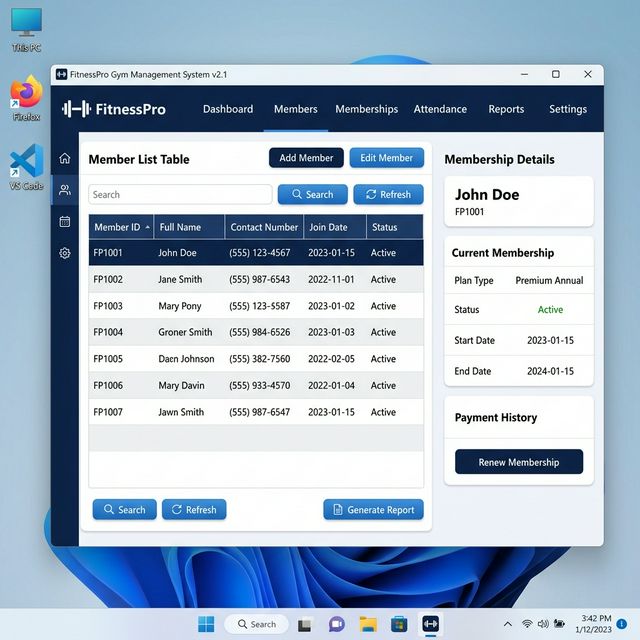Viewport: 640px width, 640px height.
Task: Select the Mary Pony row
Action: pyautogui.click(x=256, y=306)
